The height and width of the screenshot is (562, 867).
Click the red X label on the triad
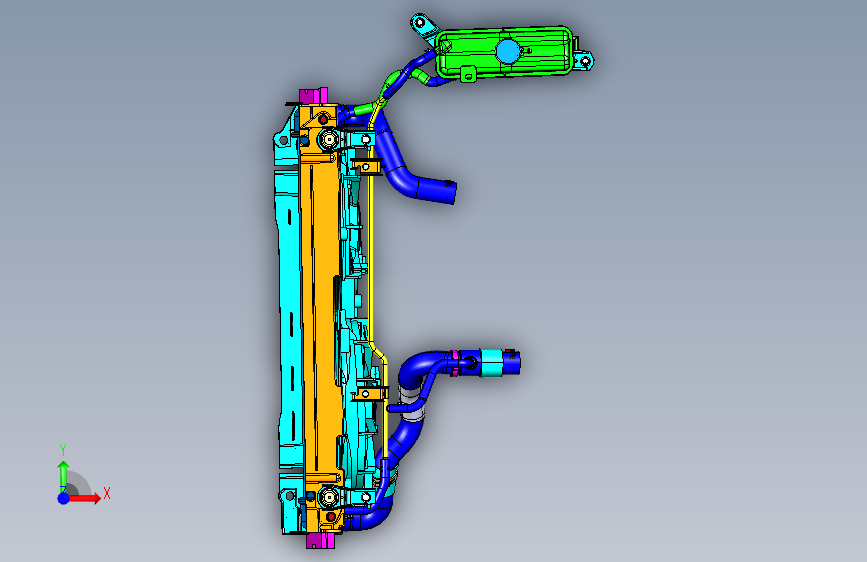107,493
